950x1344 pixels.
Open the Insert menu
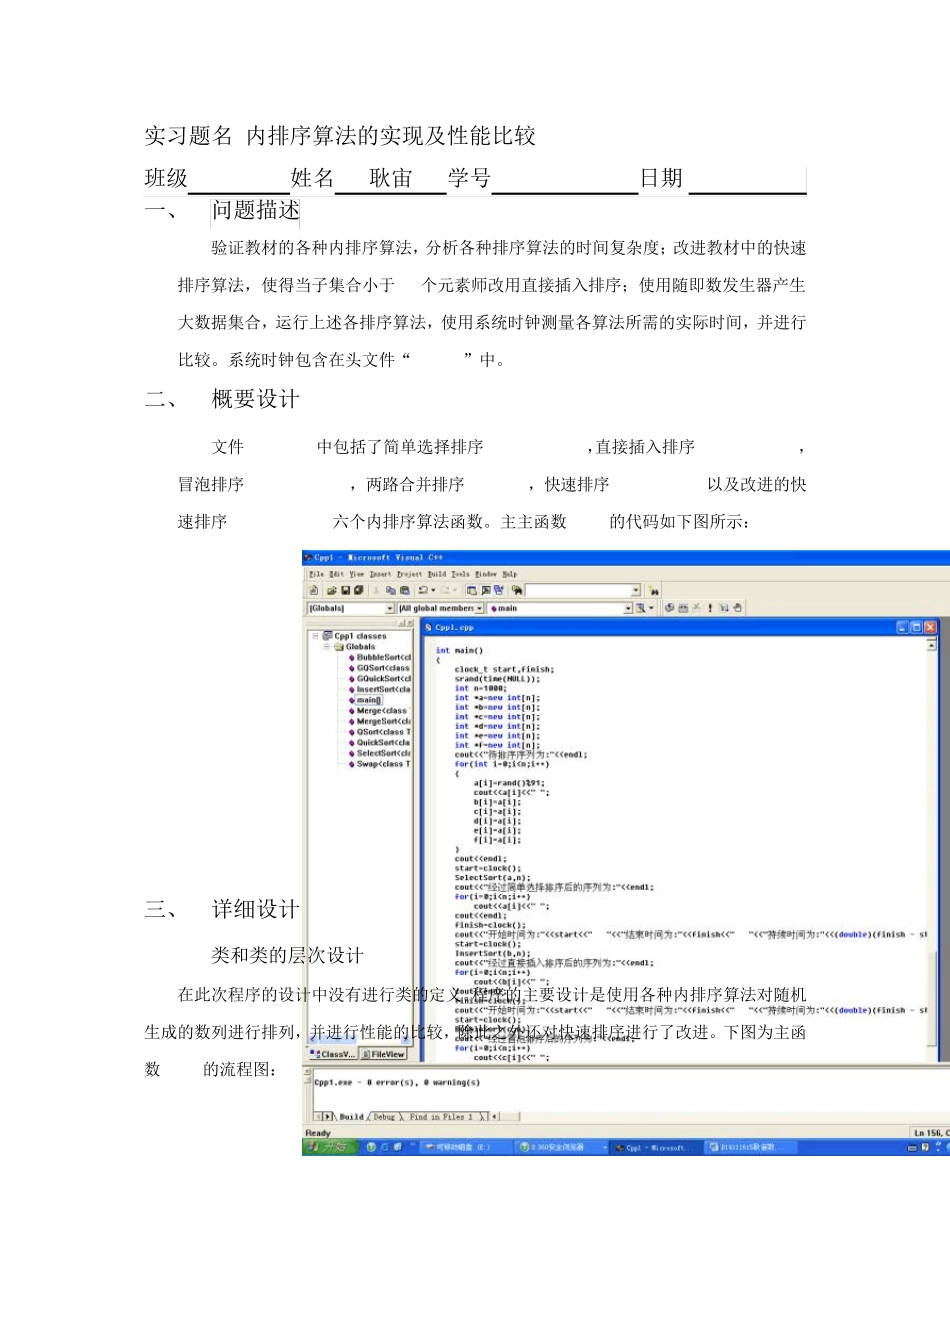pos(380,574)
